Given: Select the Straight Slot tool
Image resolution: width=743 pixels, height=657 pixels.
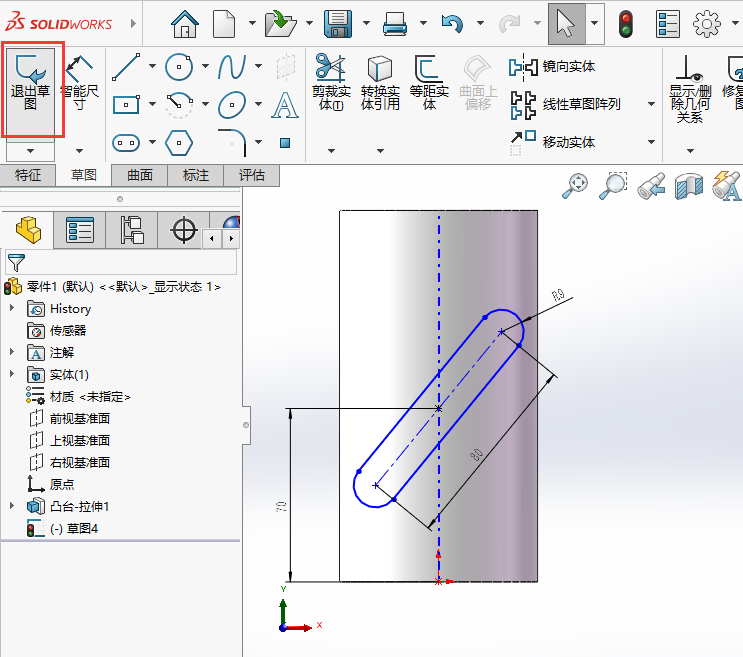Looking at the screenshot, I should tap(126, 143).
